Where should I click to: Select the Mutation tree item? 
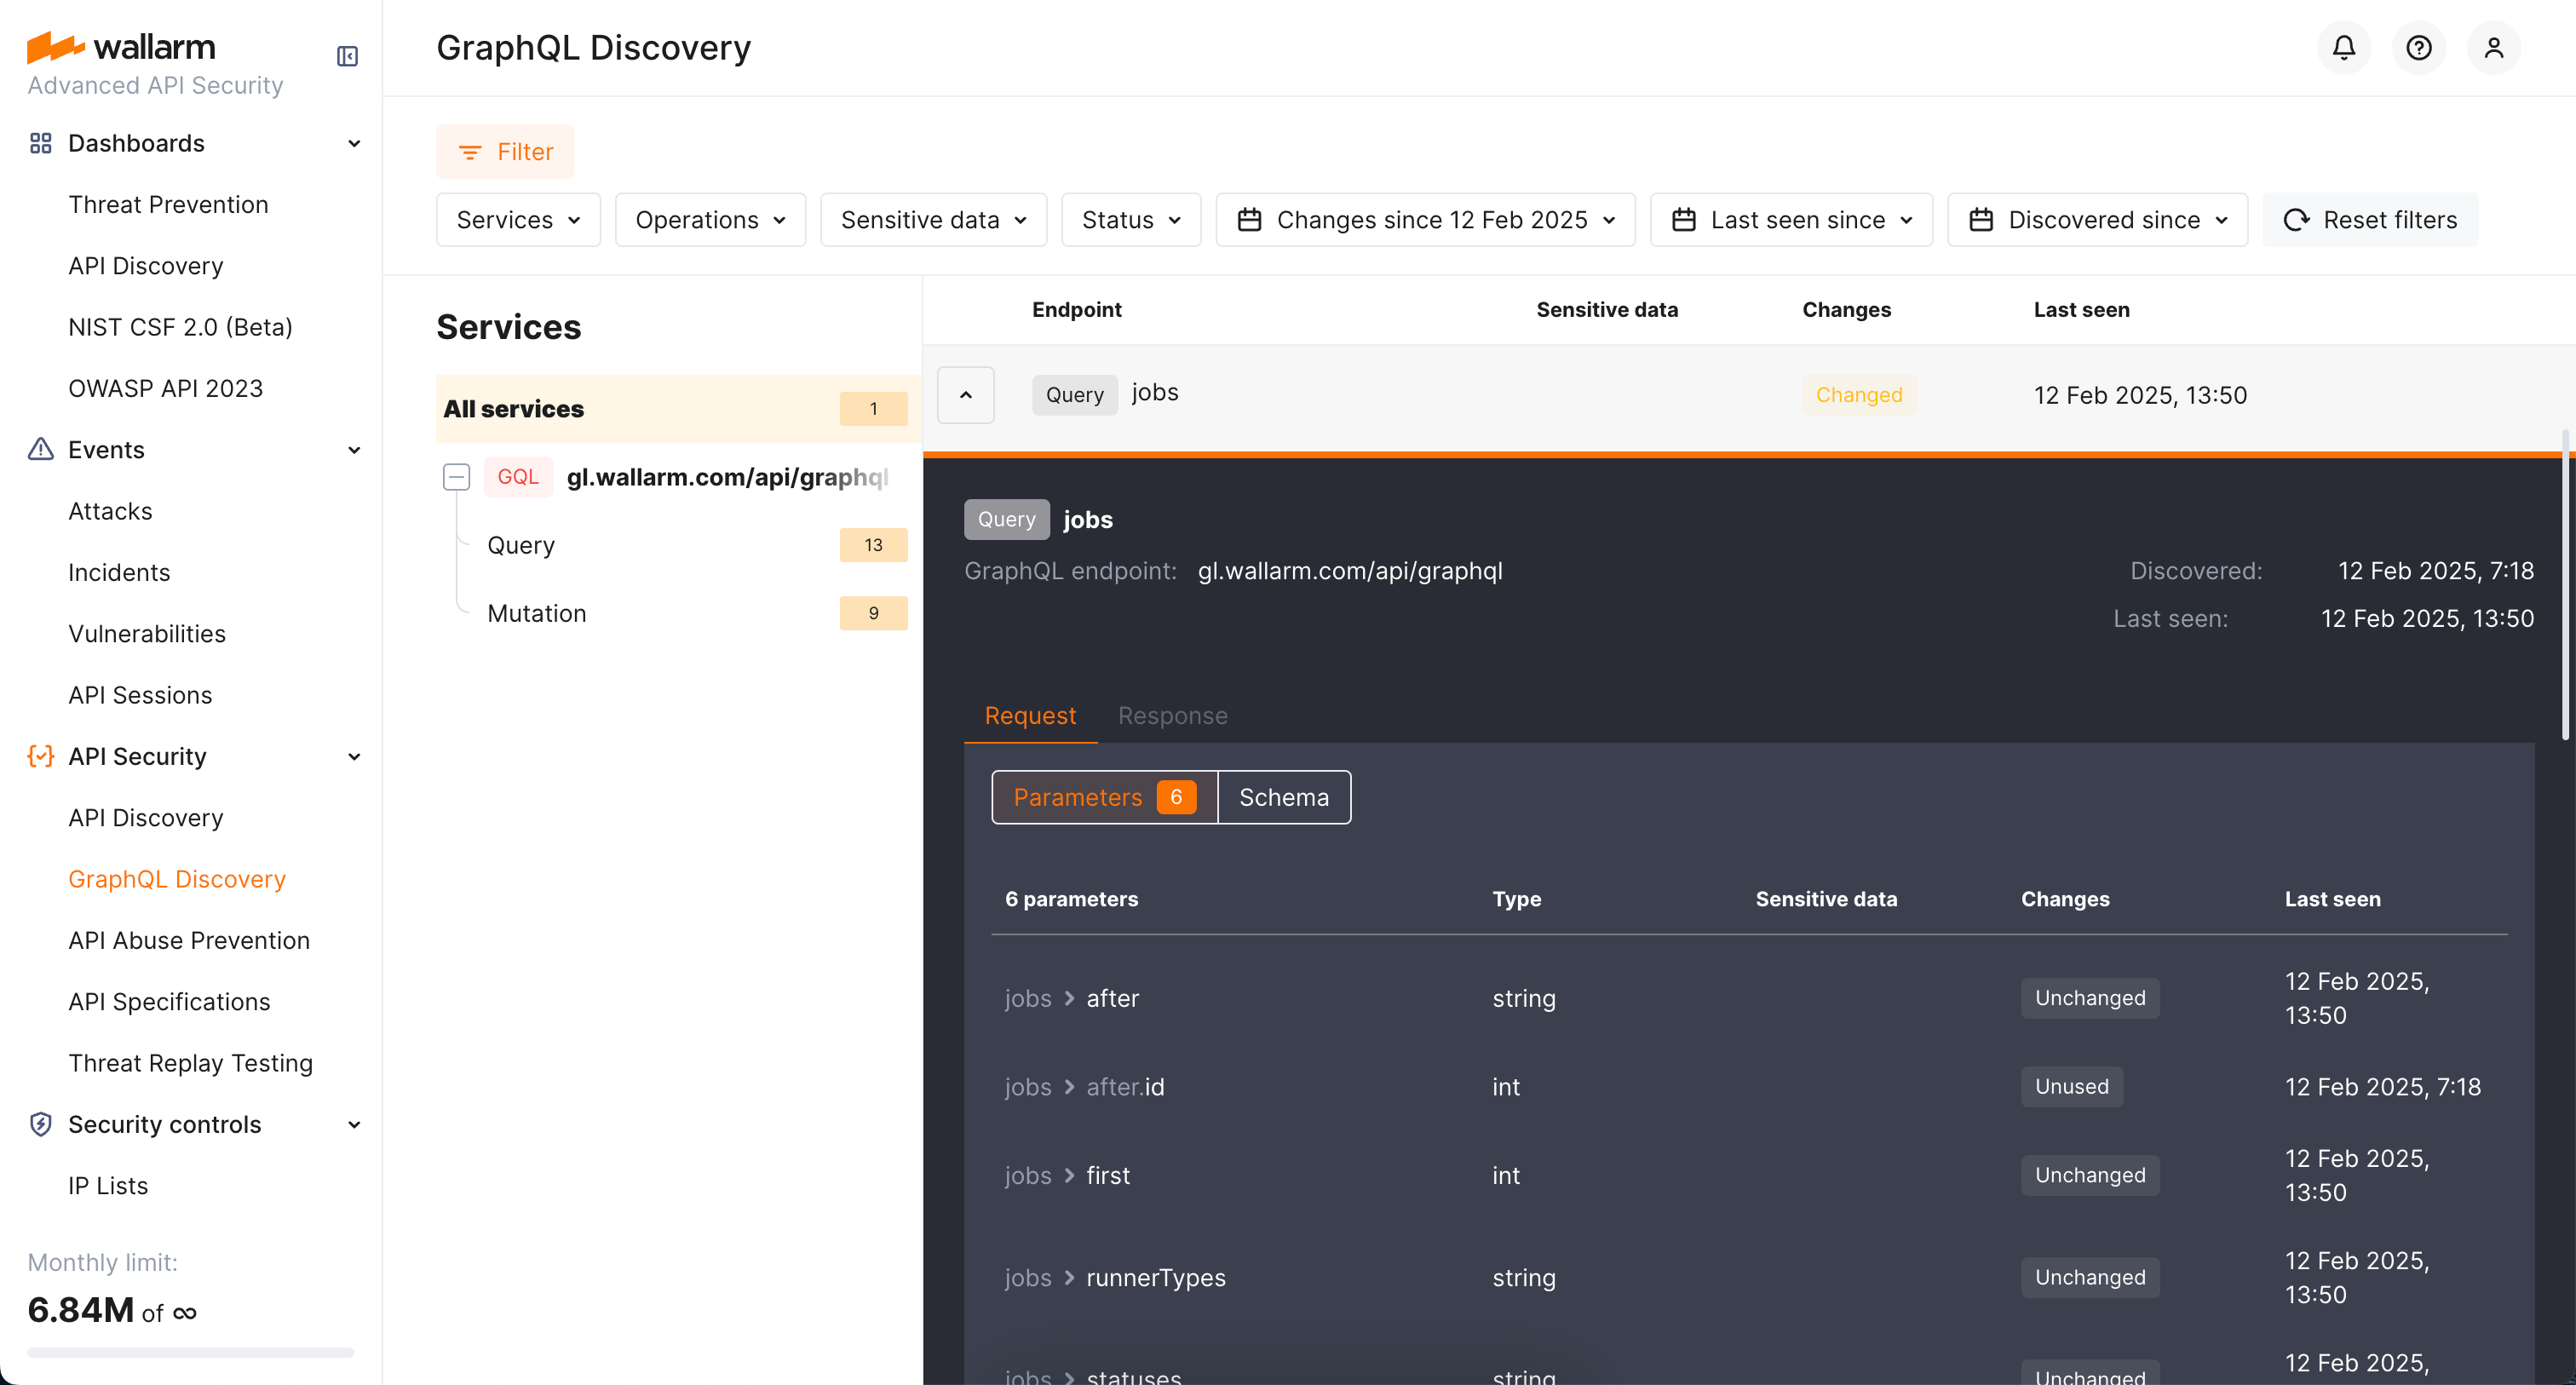tap(537, 613)
